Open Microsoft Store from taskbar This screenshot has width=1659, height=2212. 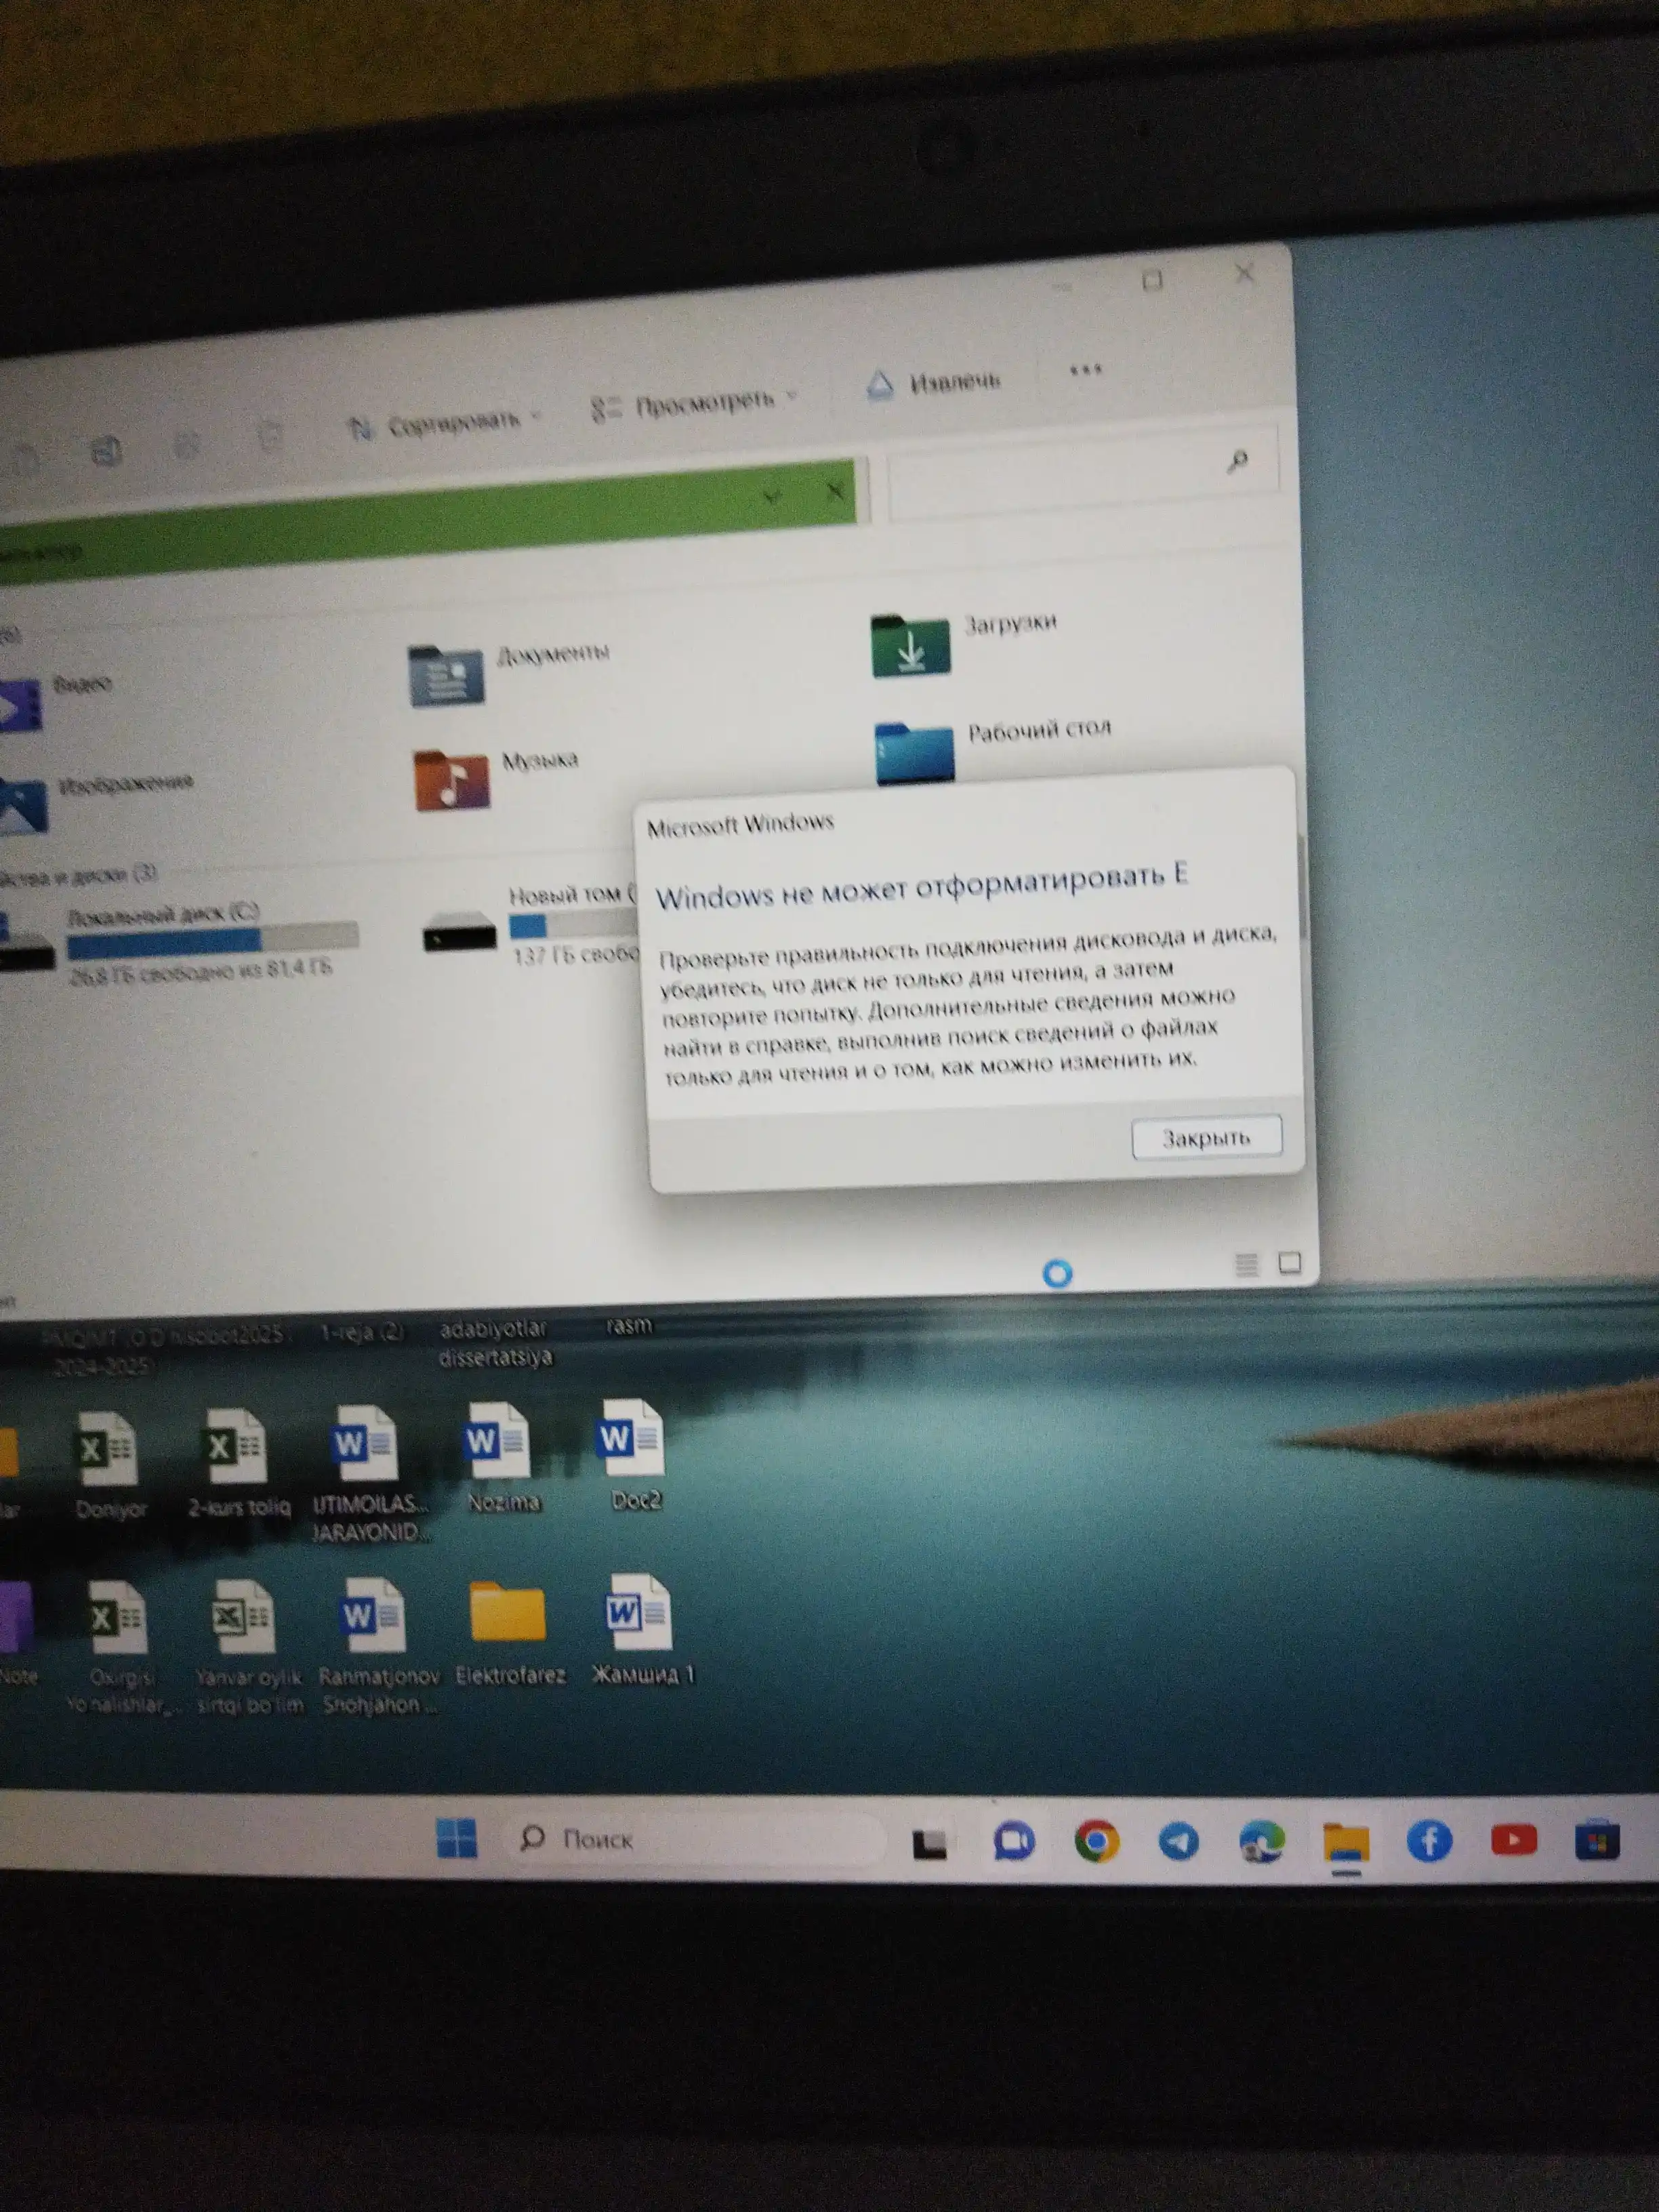point(1597,1841)
